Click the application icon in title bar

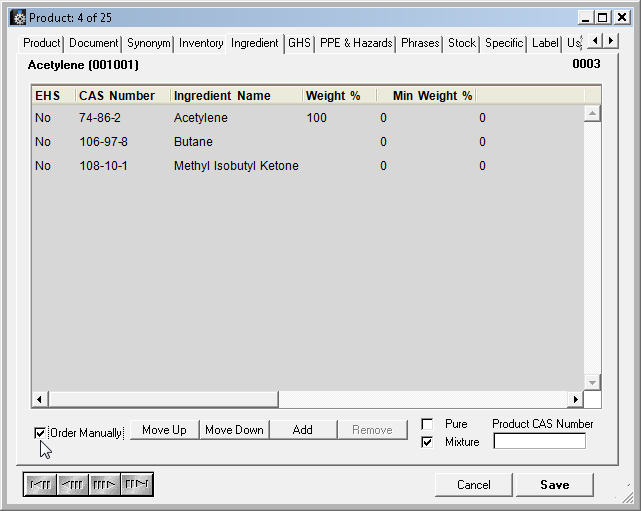coord(17,17)
